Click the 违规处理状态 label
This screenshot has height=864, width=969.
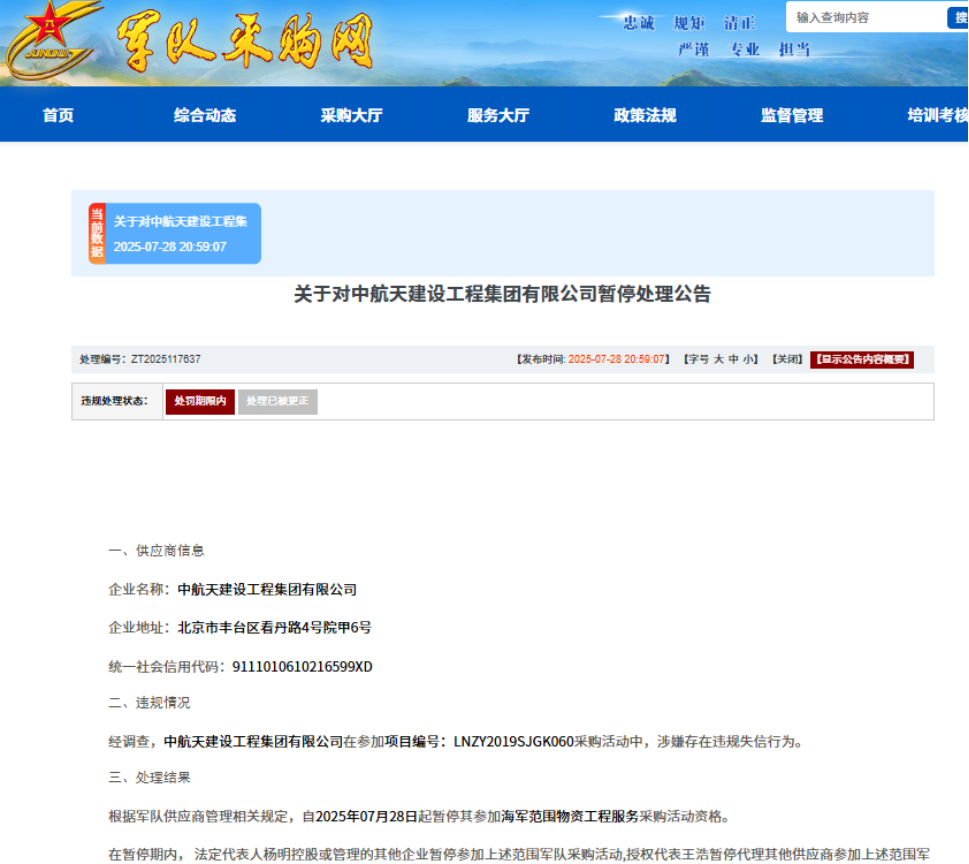[x=114, y=401]
